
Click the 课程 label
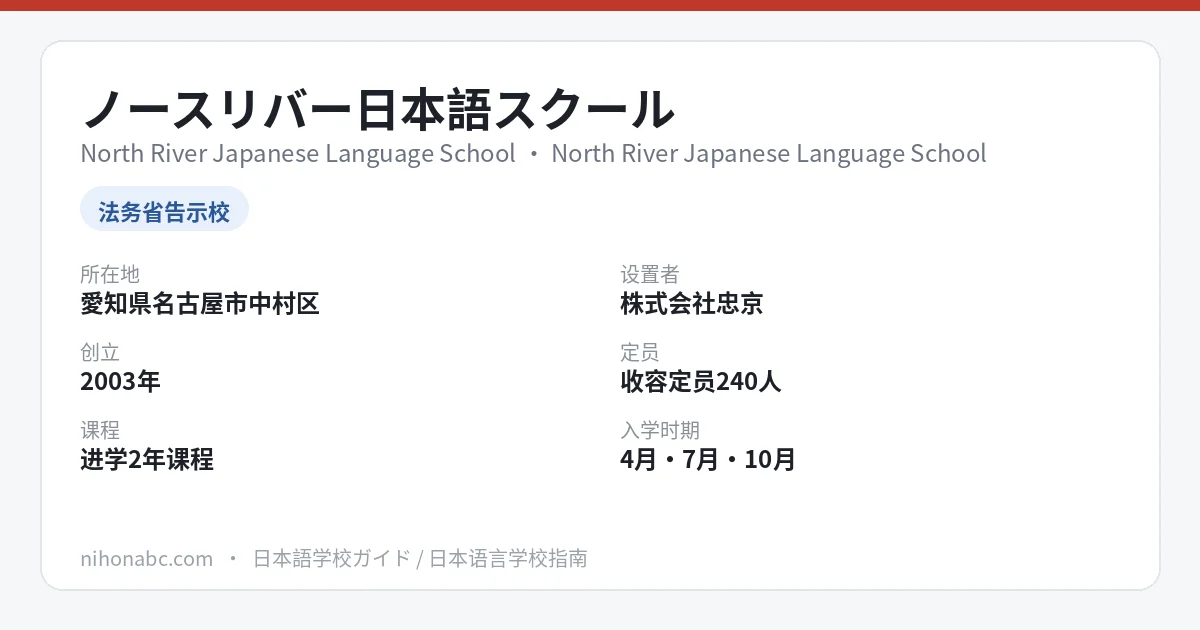tap(100, 430)
